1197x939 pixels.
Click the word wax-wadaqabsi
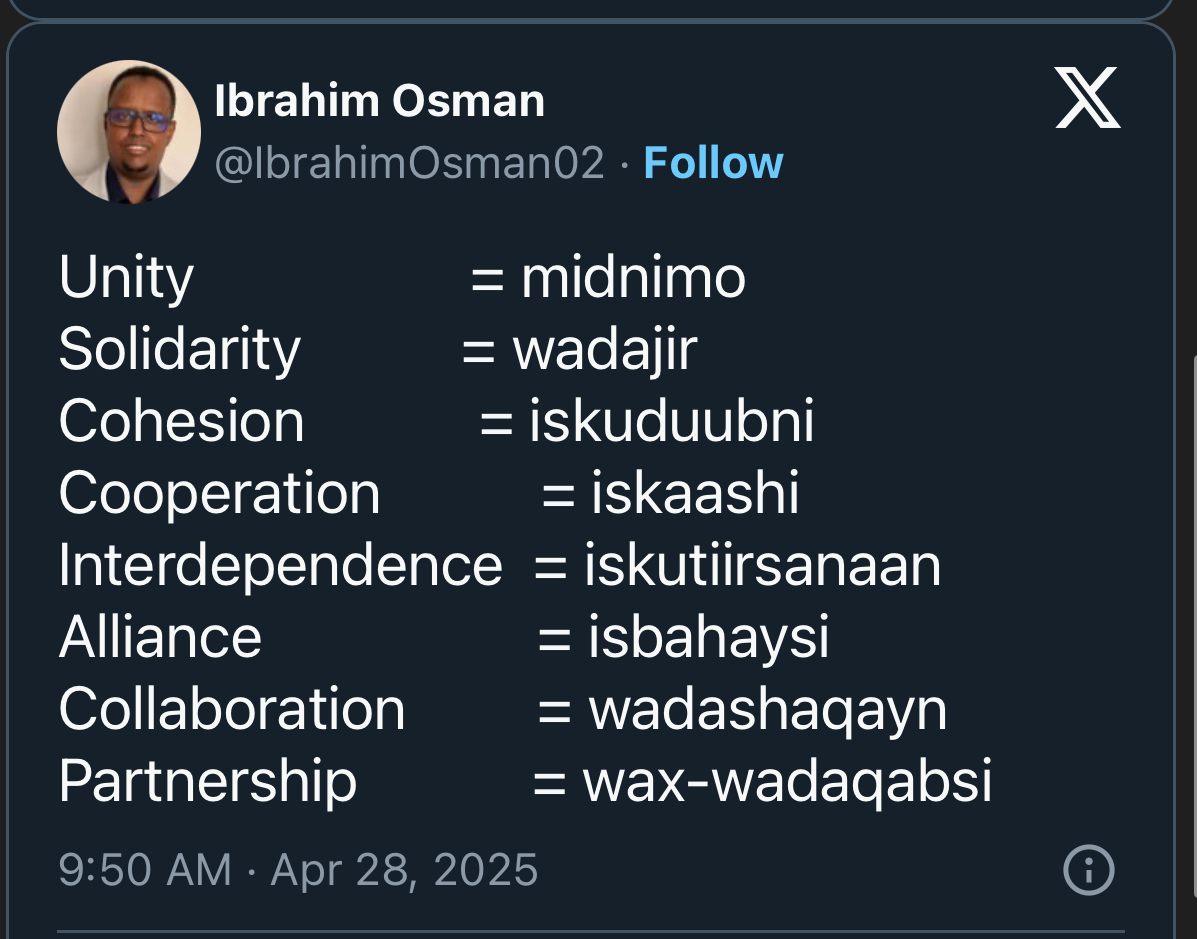(787, 782)
